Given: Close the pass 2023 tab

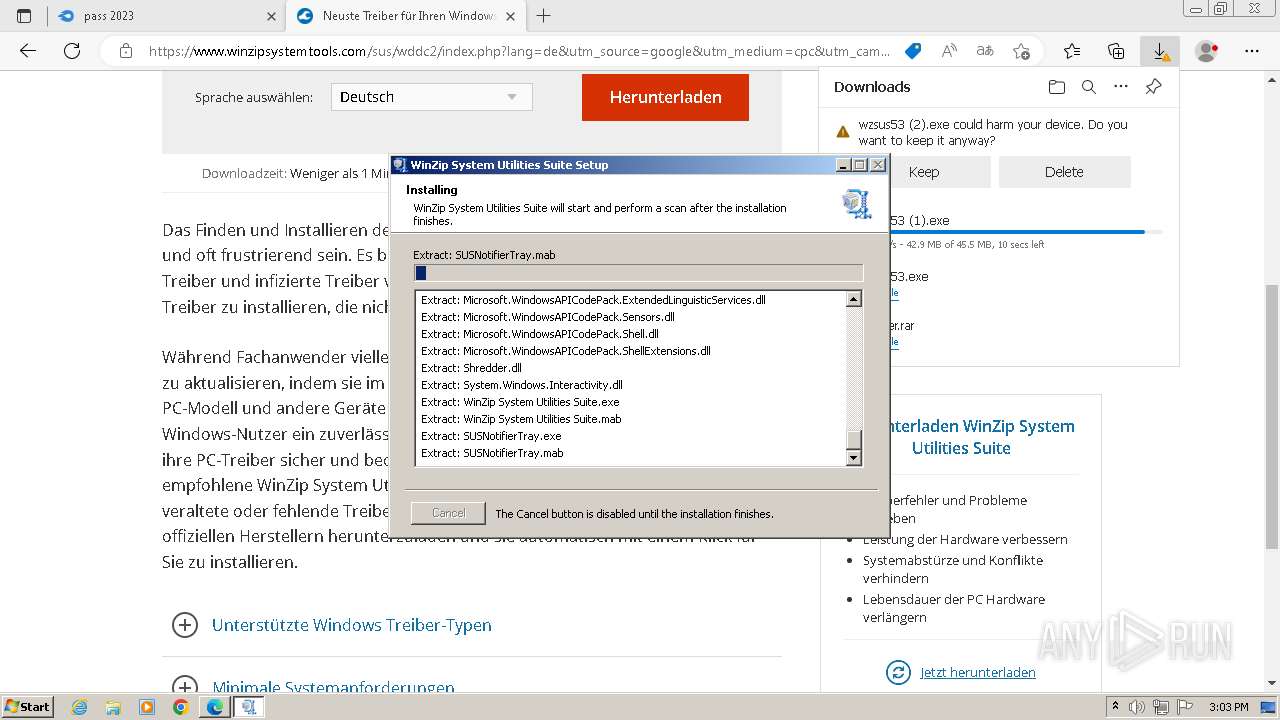Looking at the screenshot, I should click(x=271, y=16).
